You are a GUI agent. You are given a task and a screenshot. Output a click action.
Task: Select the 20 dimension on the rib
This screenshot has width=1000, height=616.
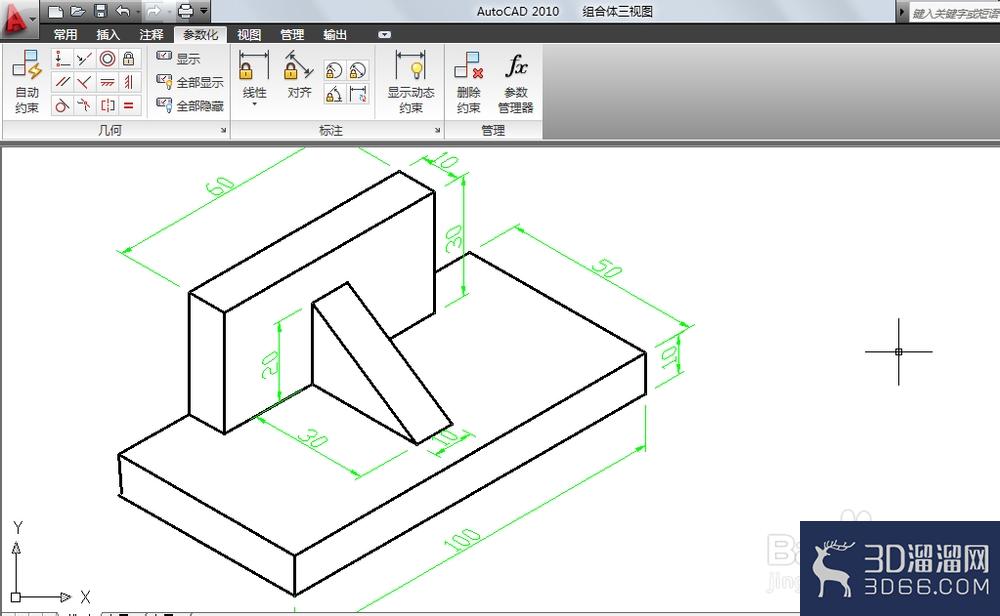click(270, 364)
